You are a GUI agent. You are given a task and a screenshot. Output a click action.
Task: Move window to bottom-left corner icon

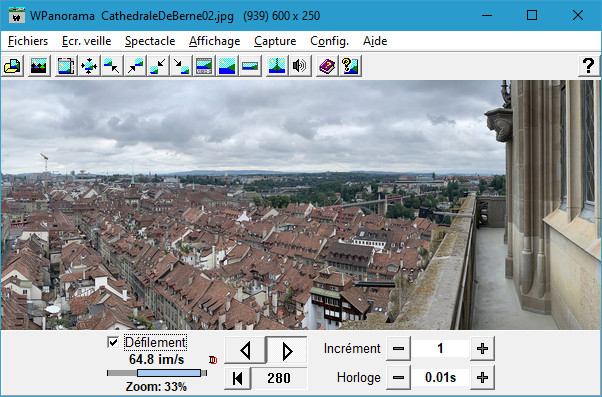(158, 66)
